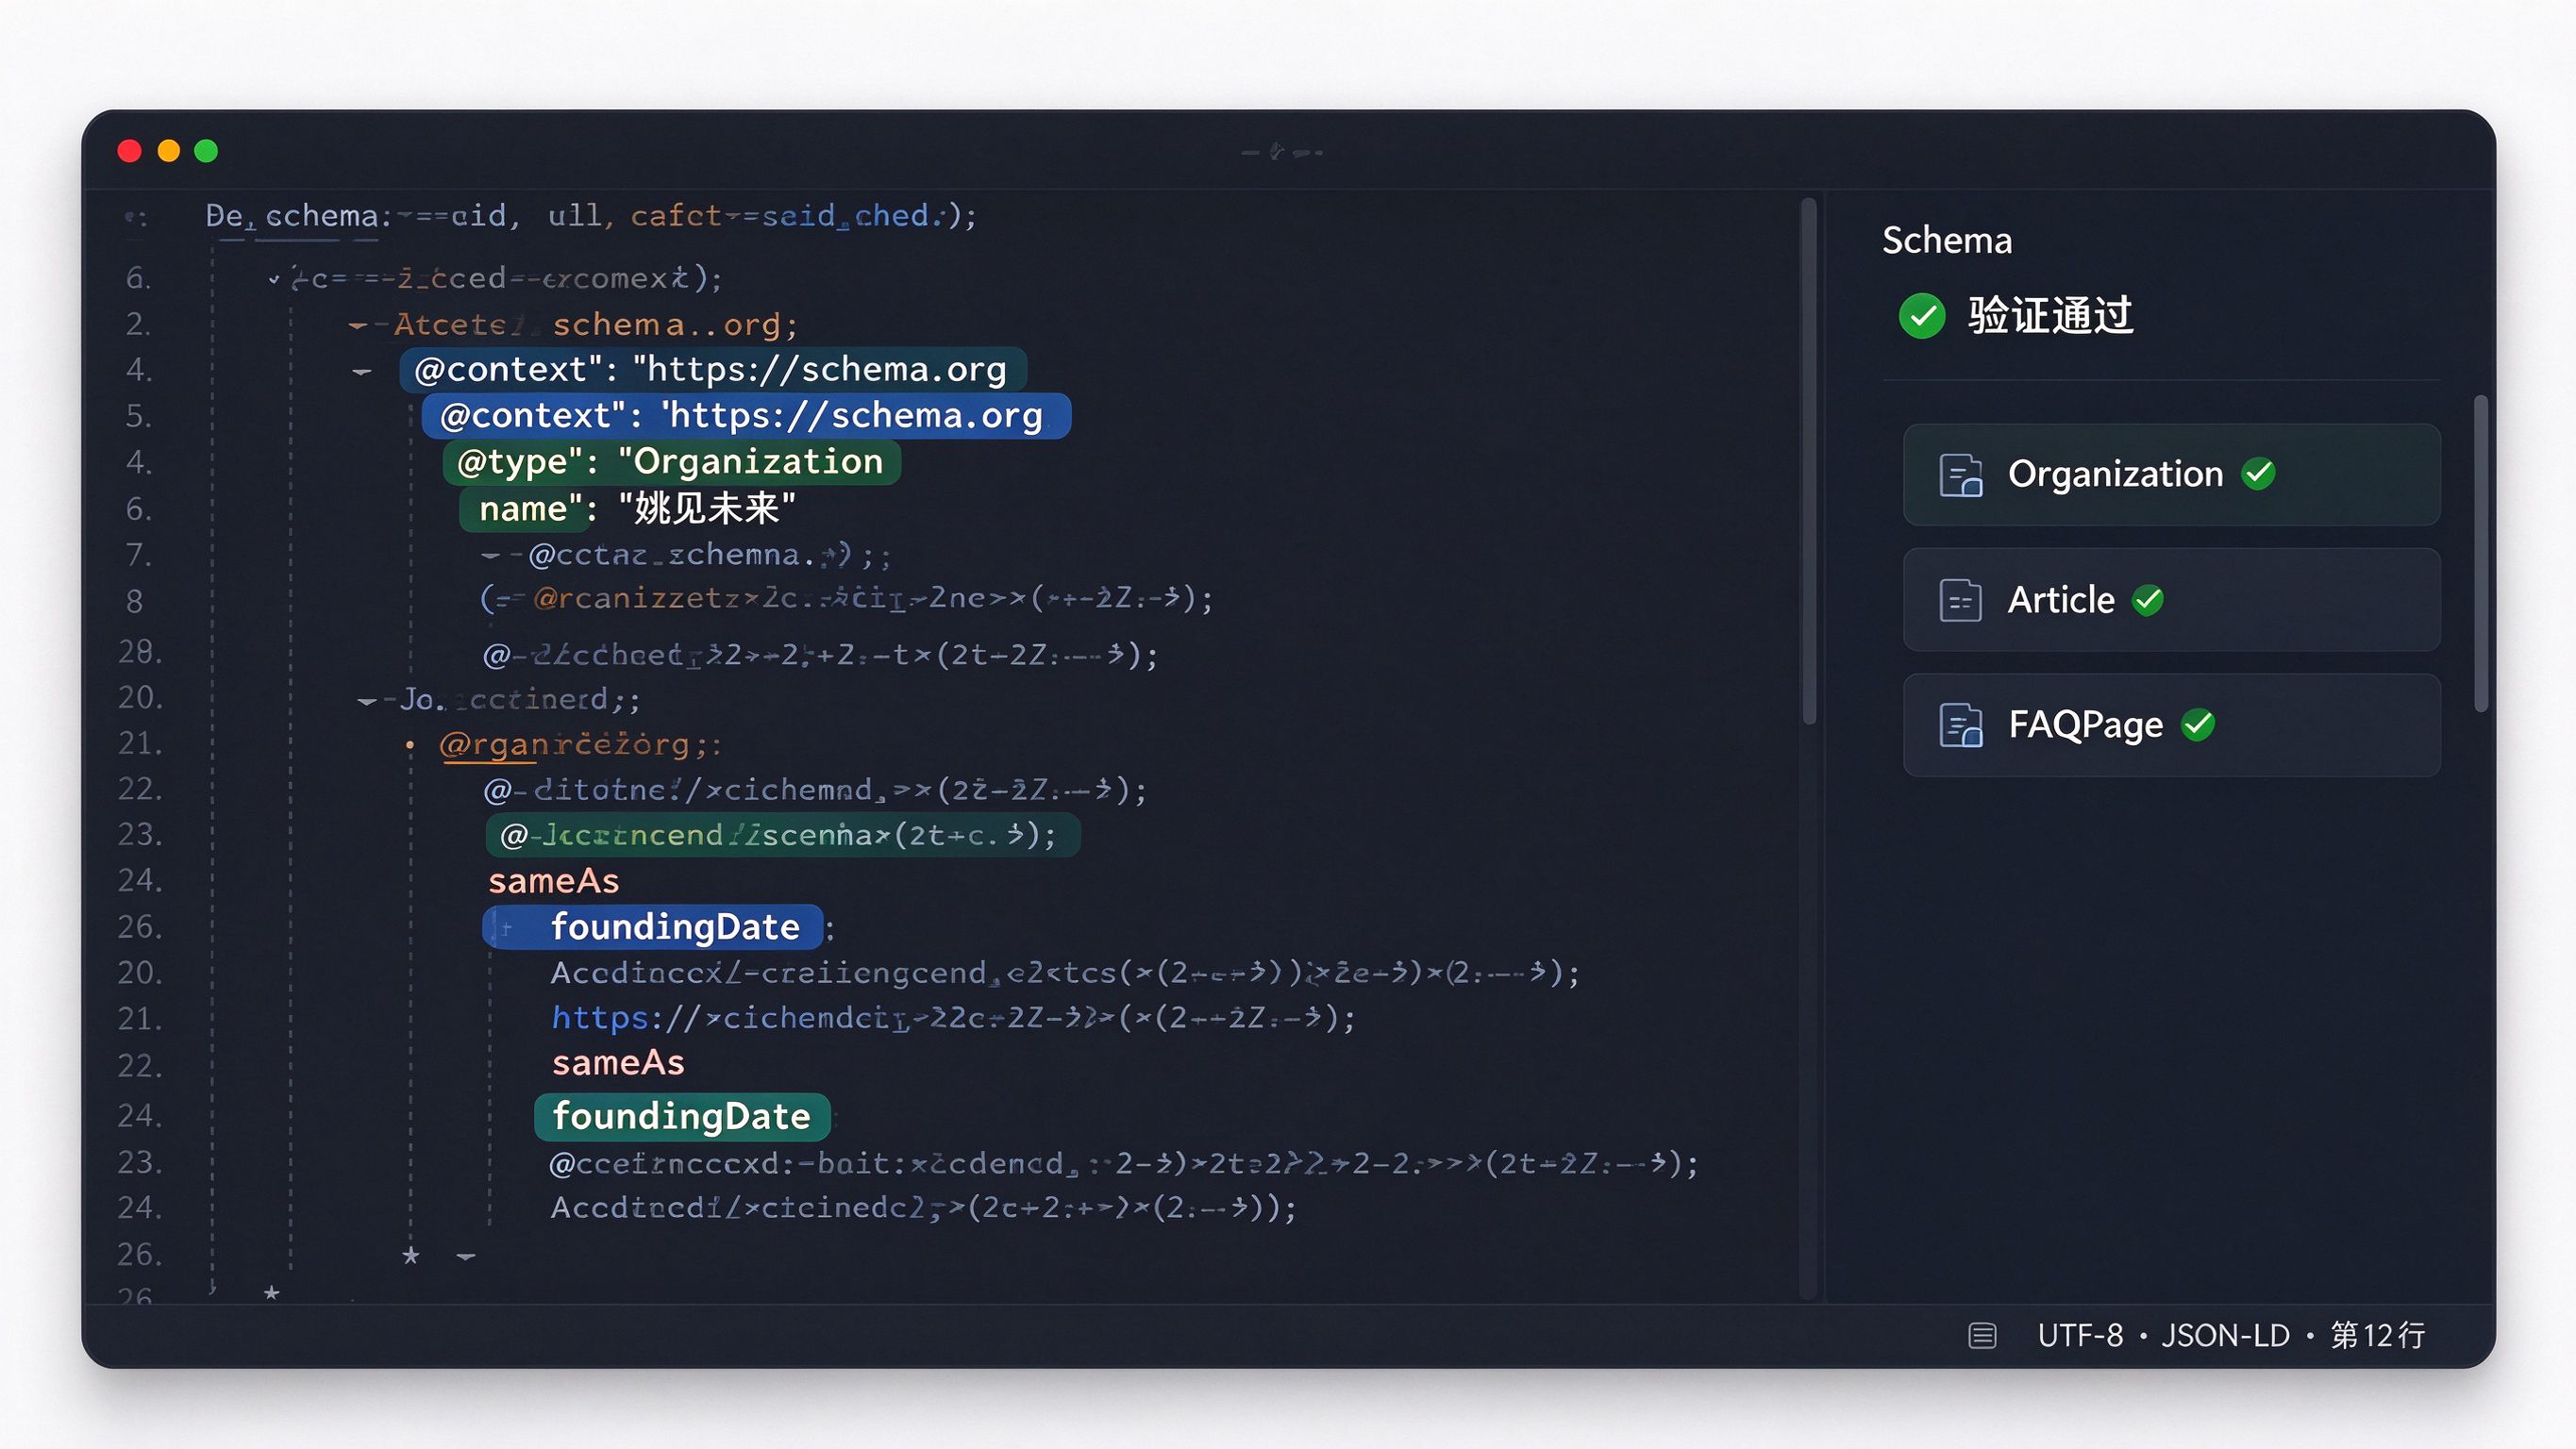Click the FAQPage schema document icon

[x=1960, y=725]
